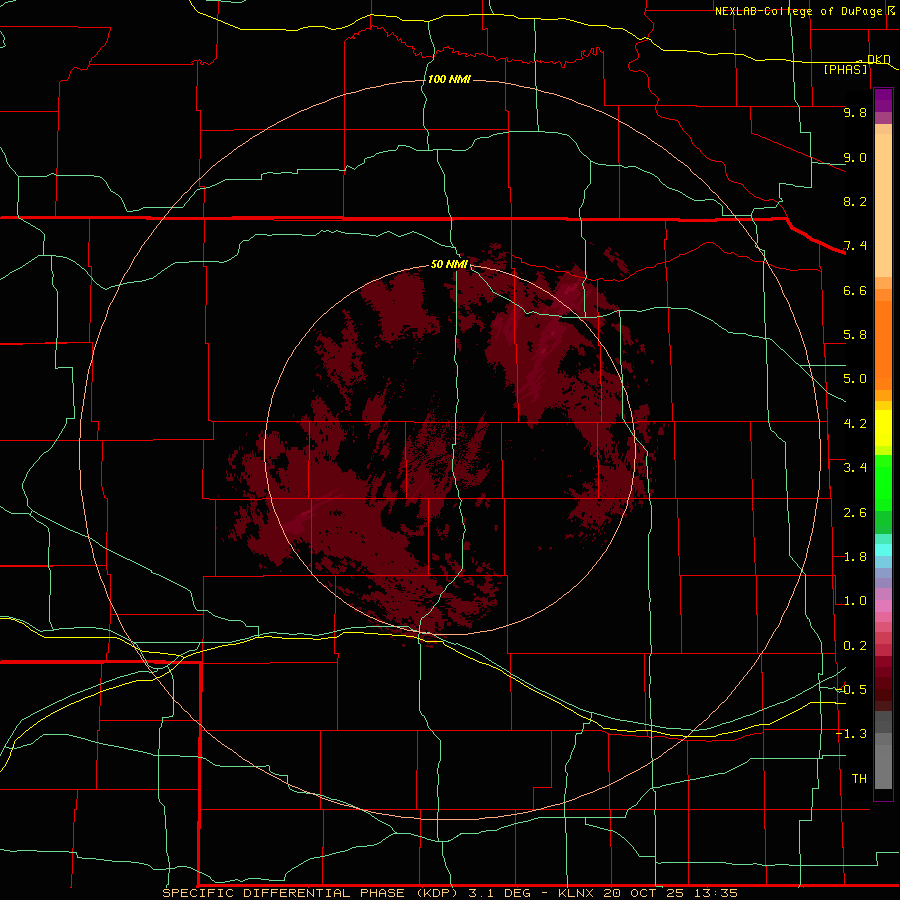Click the 4.2 scale label
900x900 pixels.
pos(855,424)
